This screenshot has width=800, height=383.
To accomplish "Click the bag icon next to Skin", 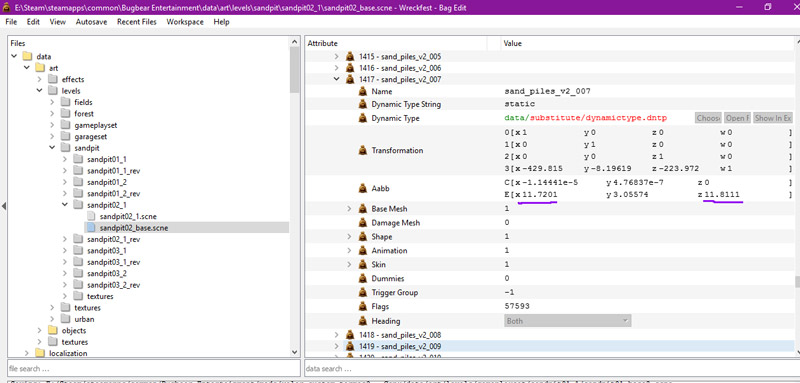I will pos(362,265).
